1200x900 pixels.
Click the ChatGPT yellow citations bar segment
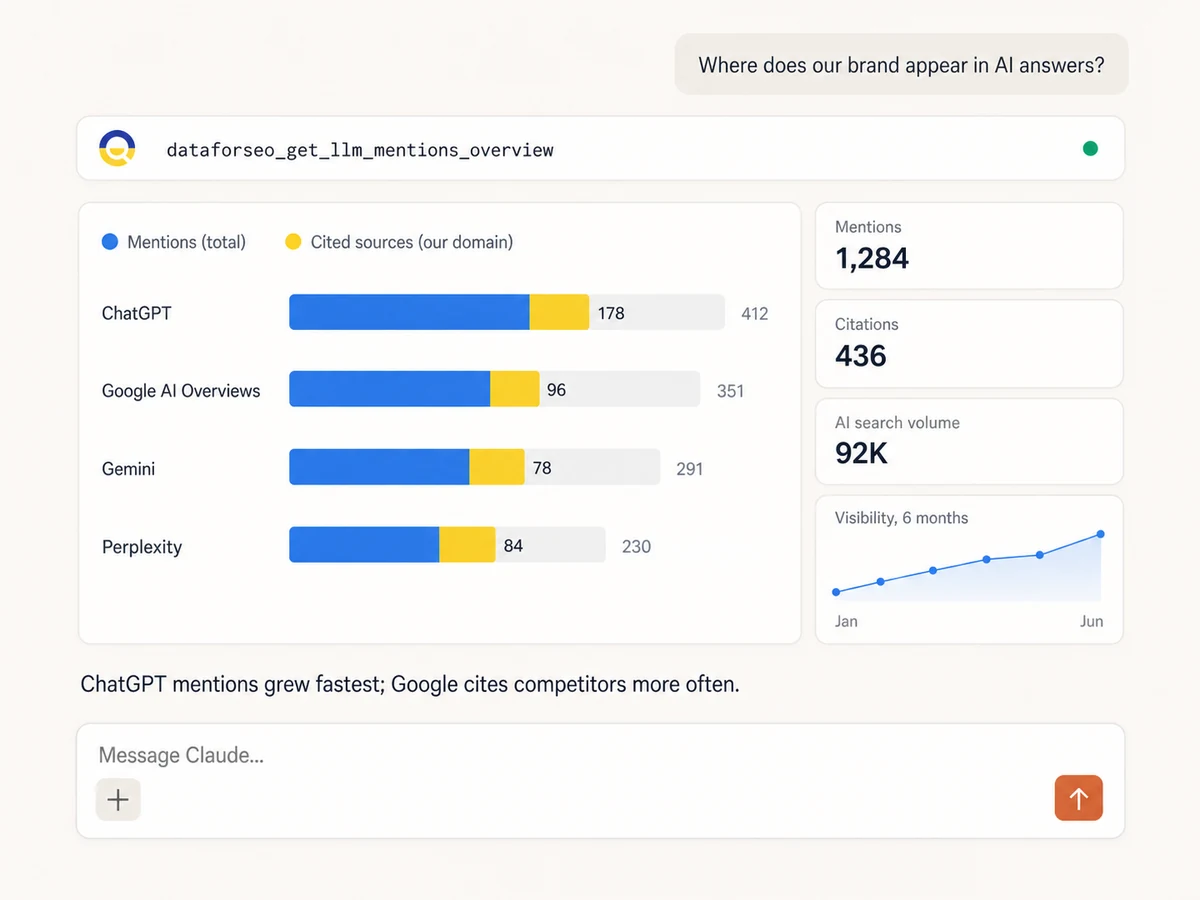pyautogui.click(x=559, y=312)
